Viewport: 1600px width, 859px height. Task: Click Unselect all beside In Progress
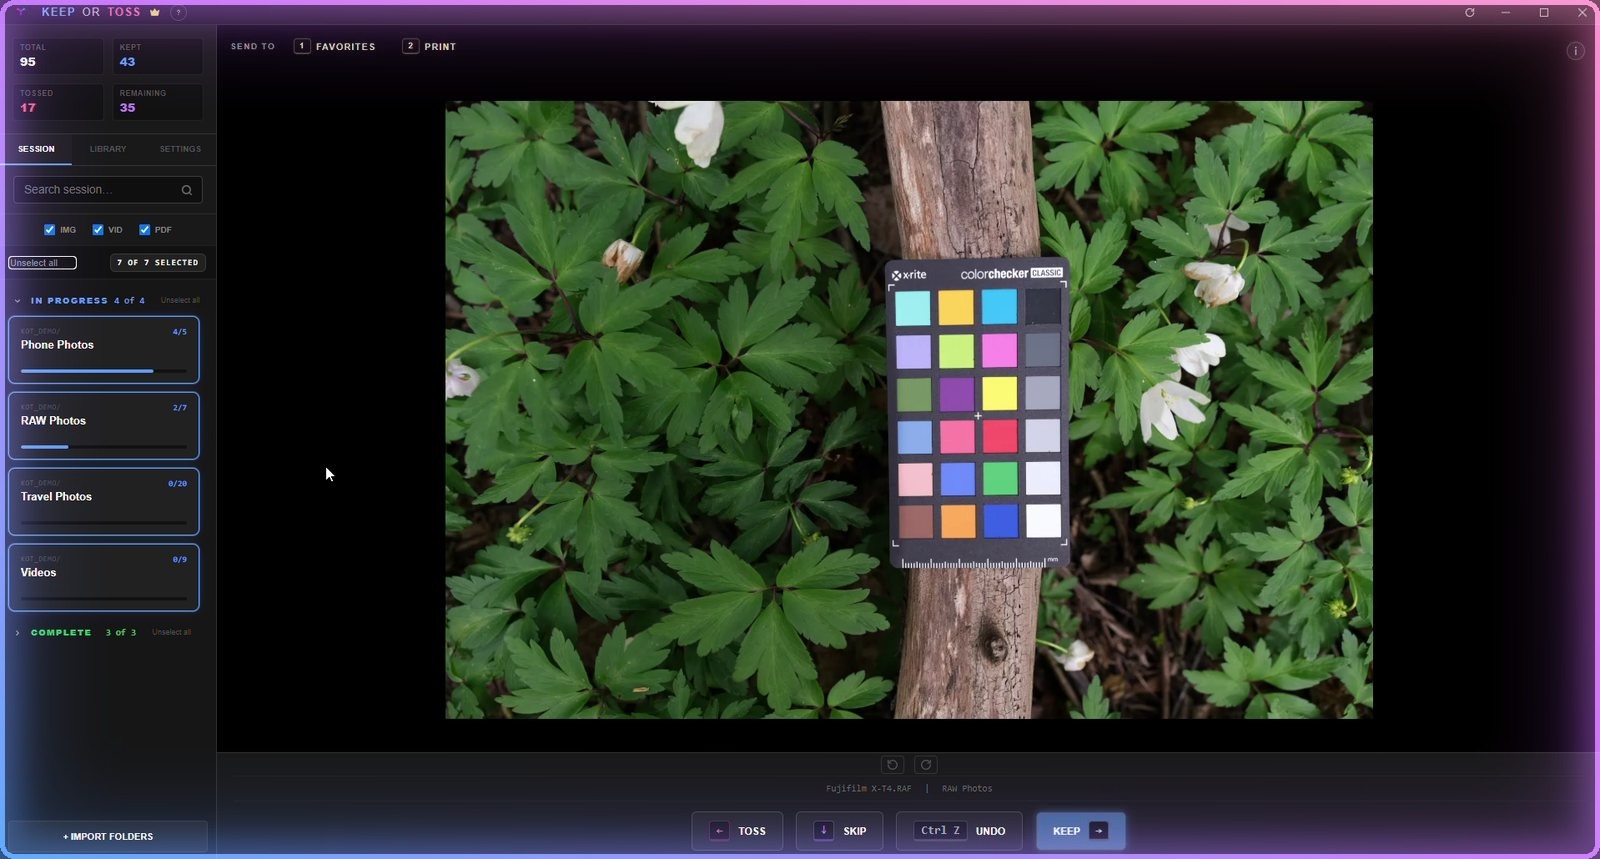tap(180, 301)
